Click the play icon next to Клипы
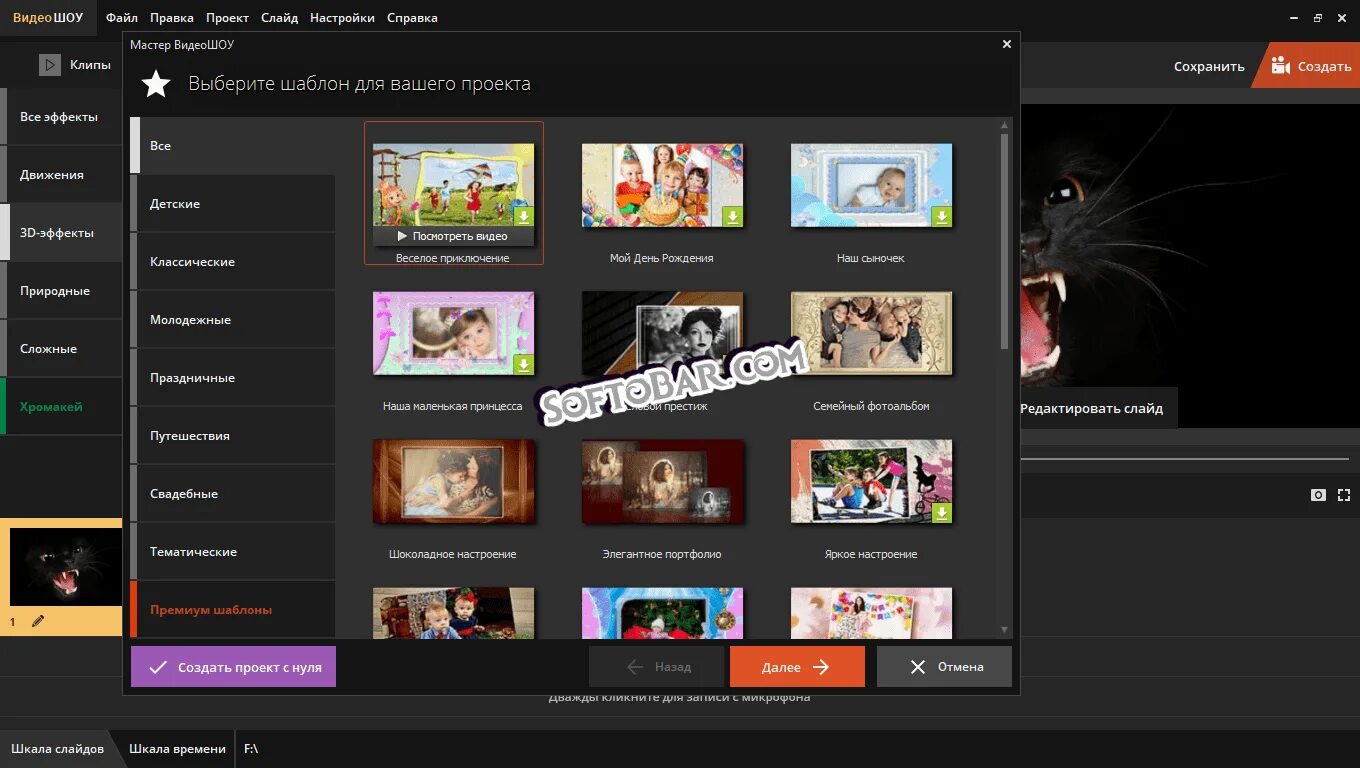The height and width of the screenshot is (768, 1360). click(50, 65)
